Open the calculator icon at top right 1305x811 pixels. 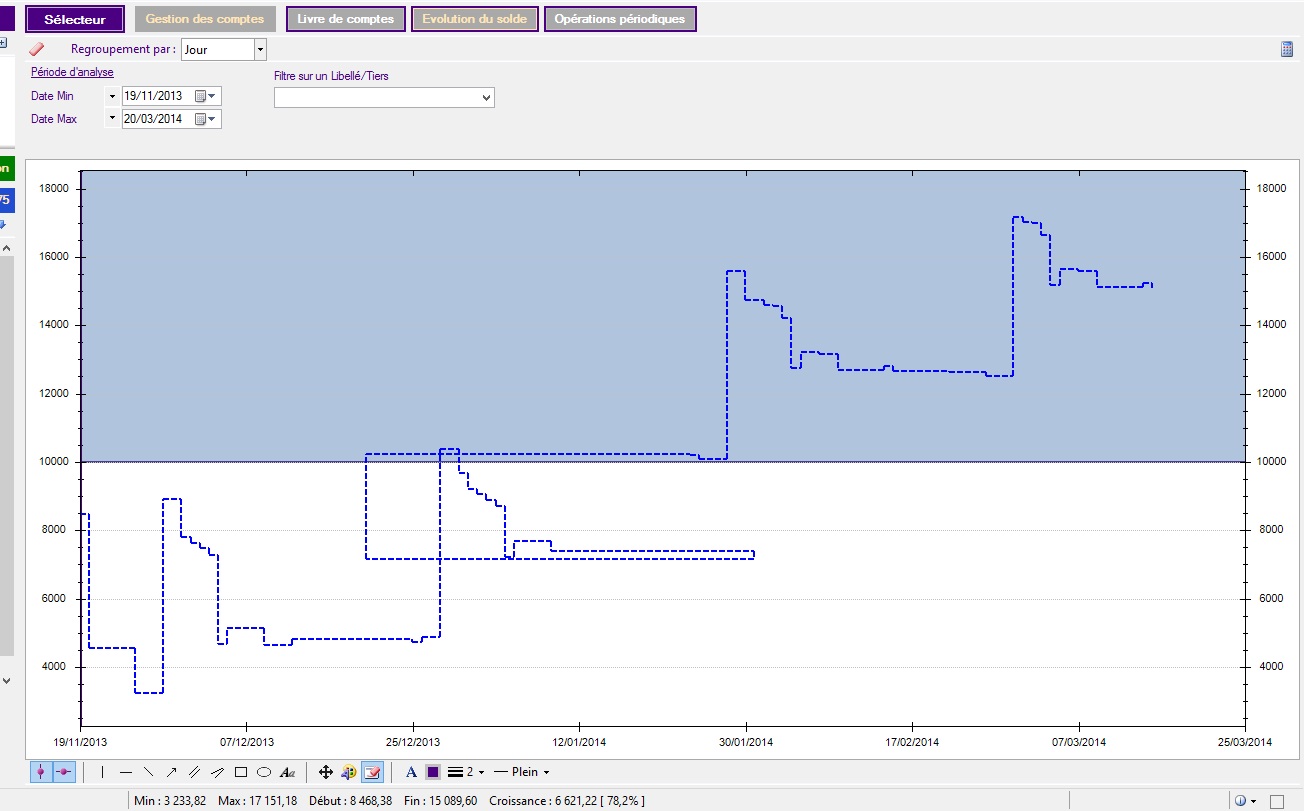[1287, 49]
